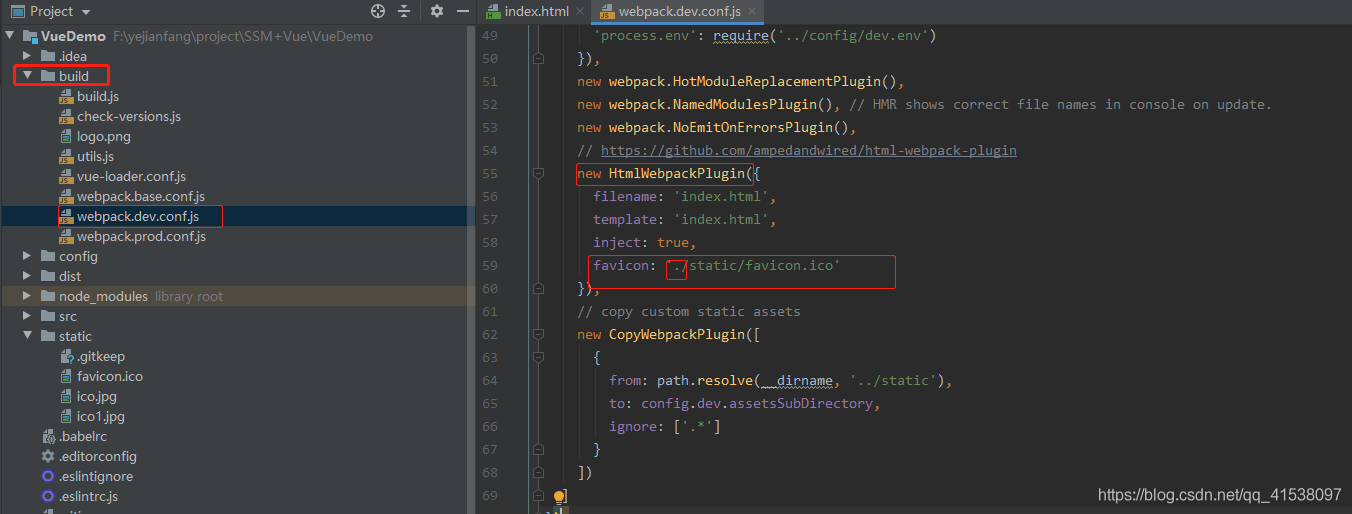Fold the HtmlWebpackPlugin block at line 55

pyautogui.click(x=539, y=173)
